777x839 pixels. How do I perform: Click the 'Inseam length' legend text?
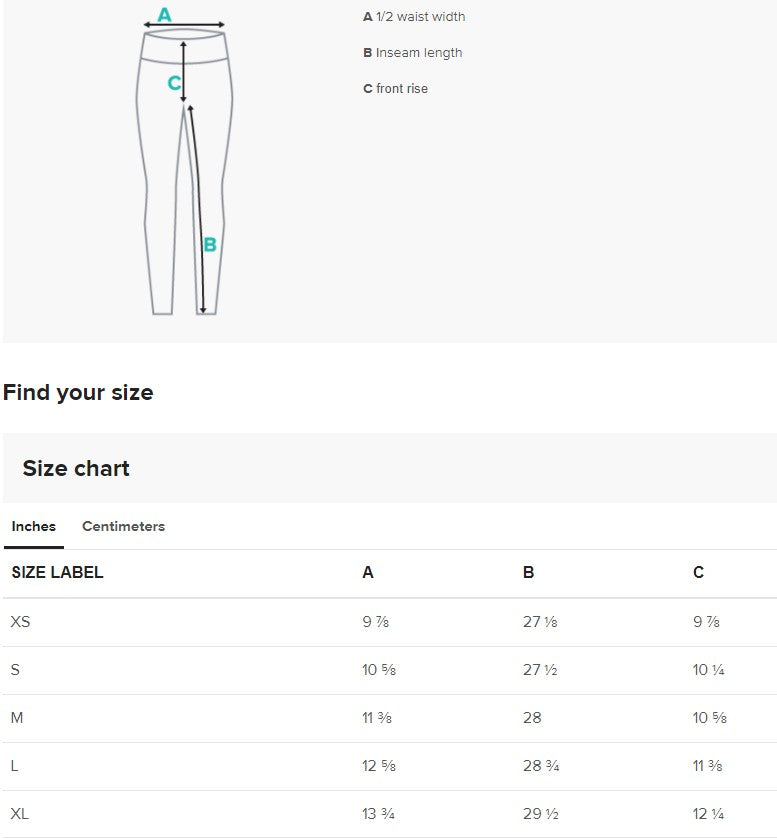click(x=419, y=53)
